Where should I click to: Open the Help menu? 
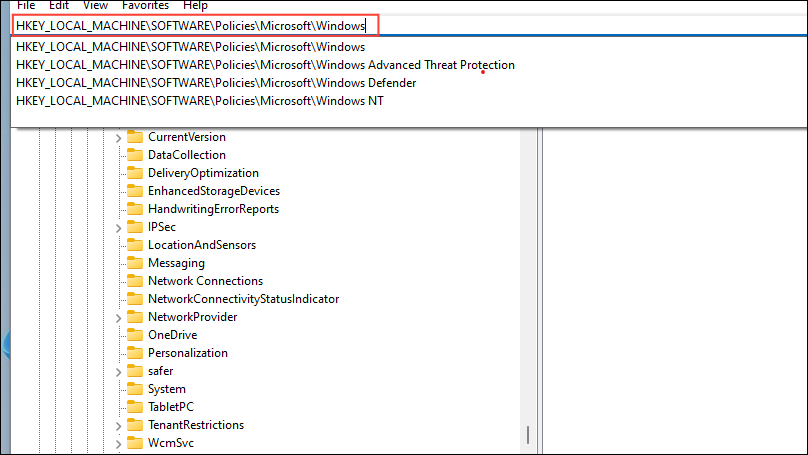click(x=195, y=6)
